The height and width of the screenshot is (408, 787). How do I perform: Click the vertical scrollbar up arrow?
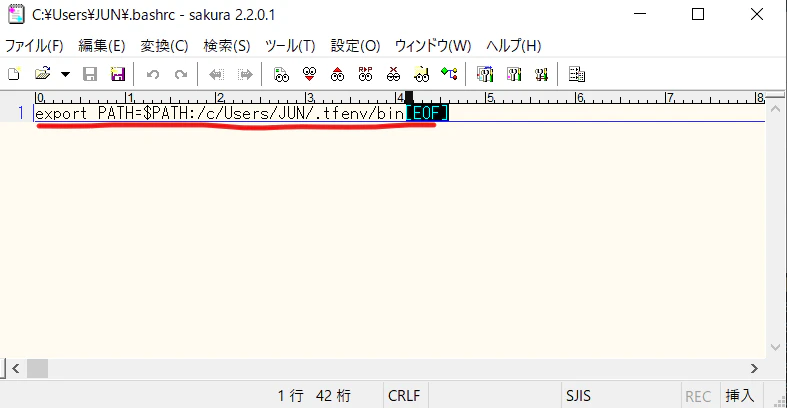[775, 109]
